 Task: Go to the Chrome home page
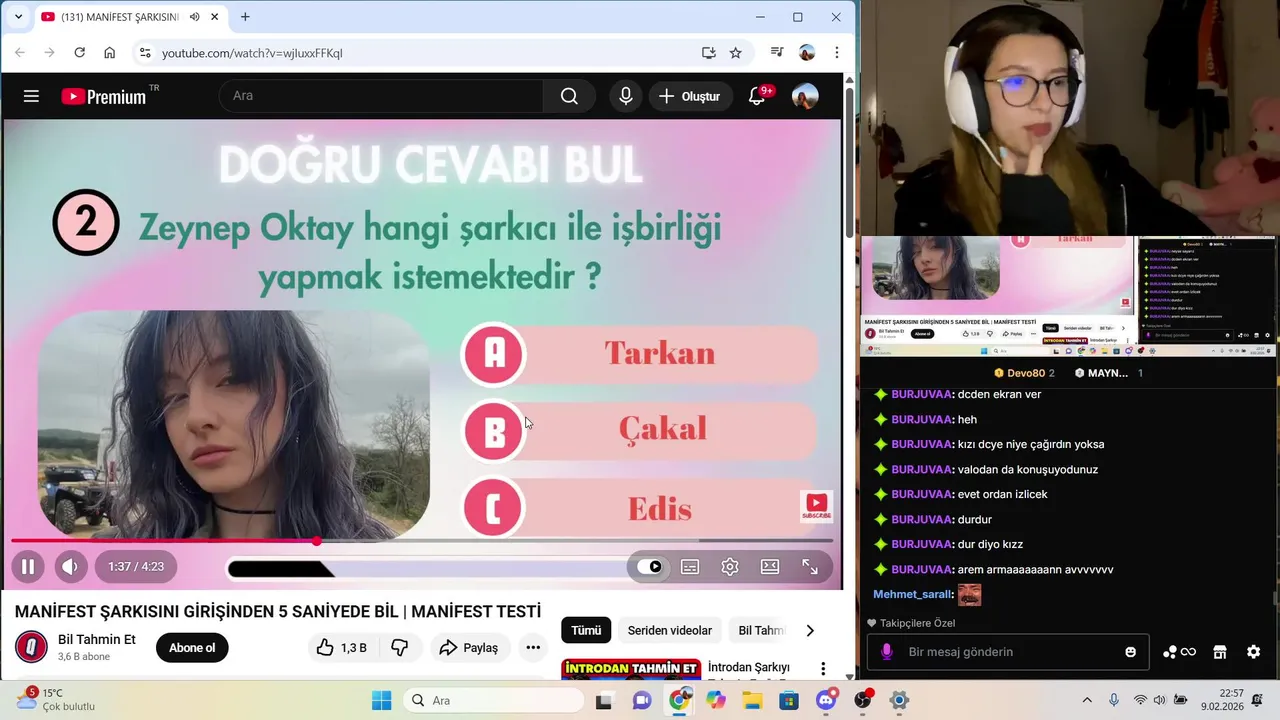110,53
